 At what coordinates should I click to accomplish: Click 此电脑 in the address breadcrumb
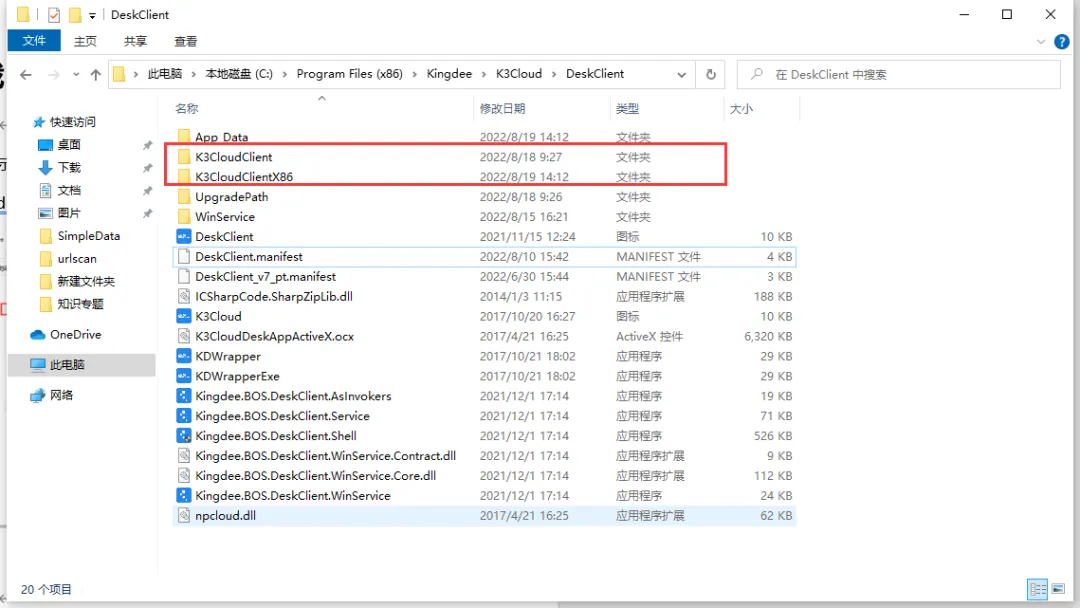point(165,74)
